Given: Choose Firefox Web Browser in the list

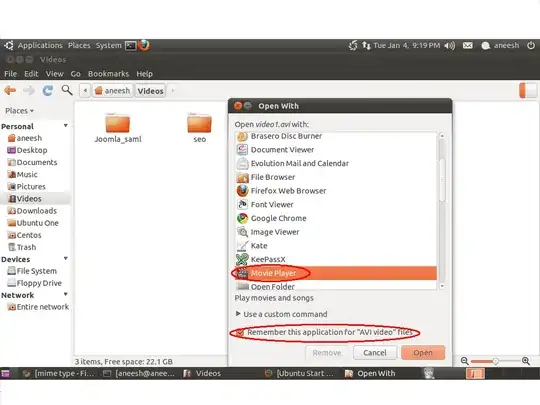Looking at the screenshot, I should pyautogui.click(x=336, y=191).
